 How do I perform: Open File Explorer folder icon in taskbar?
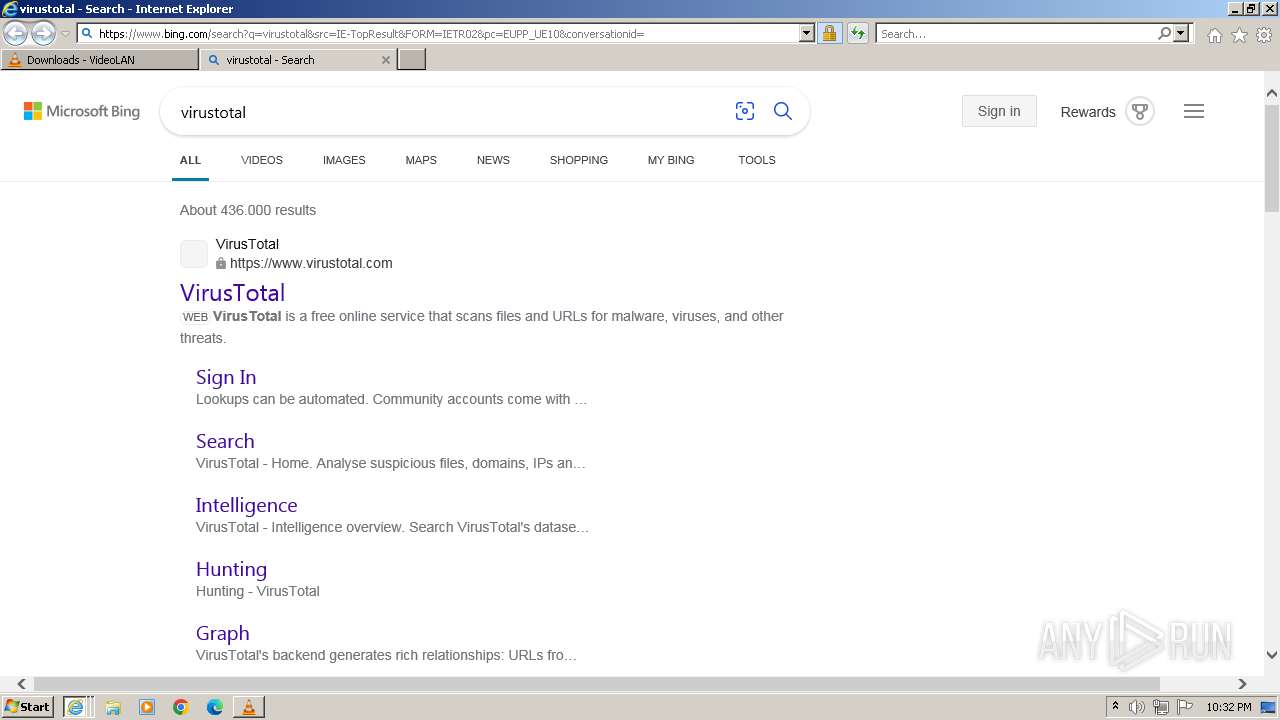[113, 707]
